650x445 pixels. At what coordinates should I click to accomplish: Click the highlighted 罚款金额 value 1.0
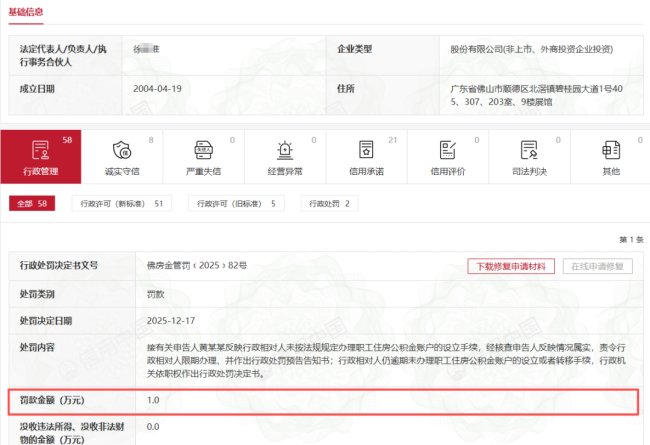(x=153, y=400)
